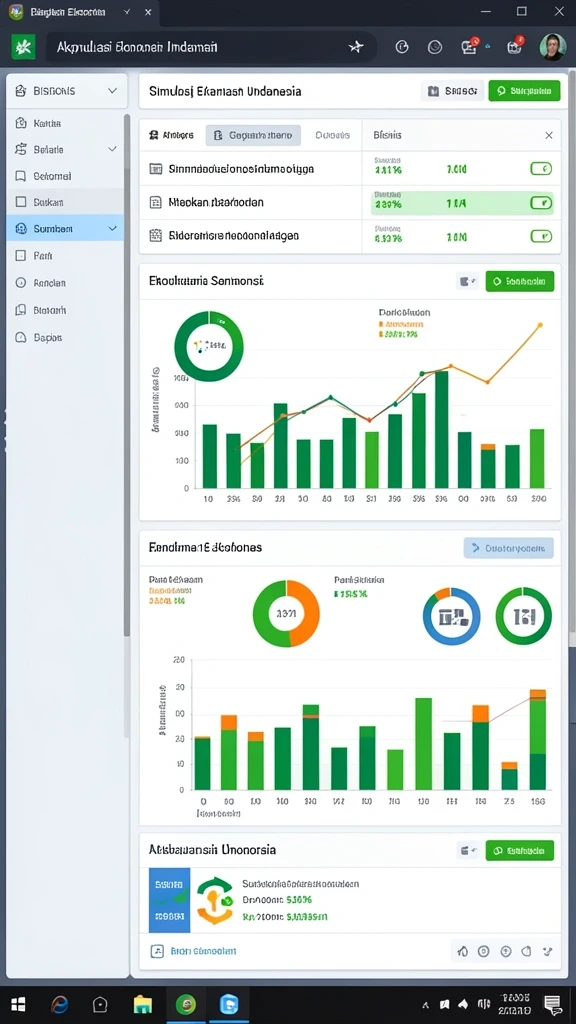Expand the BISHORIS dropdown in sidebar
576x1024 pixels.
tap(112, 91)
